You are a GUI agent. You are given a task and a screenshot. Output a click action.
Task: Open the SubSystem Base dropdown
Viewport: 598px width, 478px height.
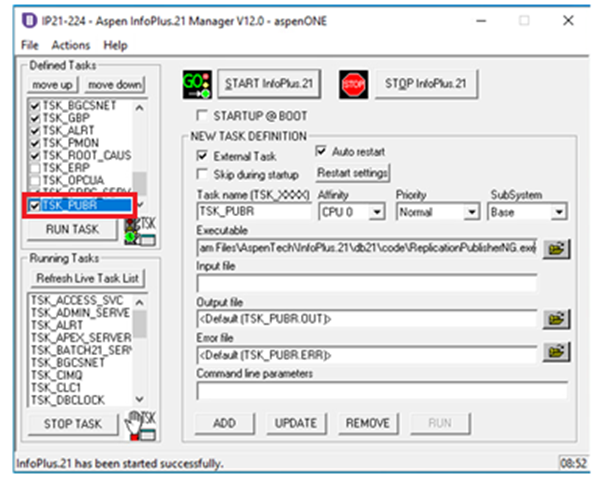559,212
